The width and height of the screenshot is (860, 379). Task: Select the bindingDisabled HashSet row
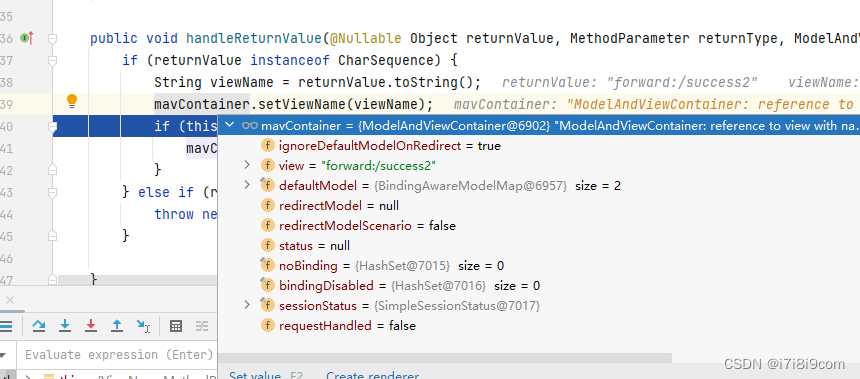click(x=539, y=285)
